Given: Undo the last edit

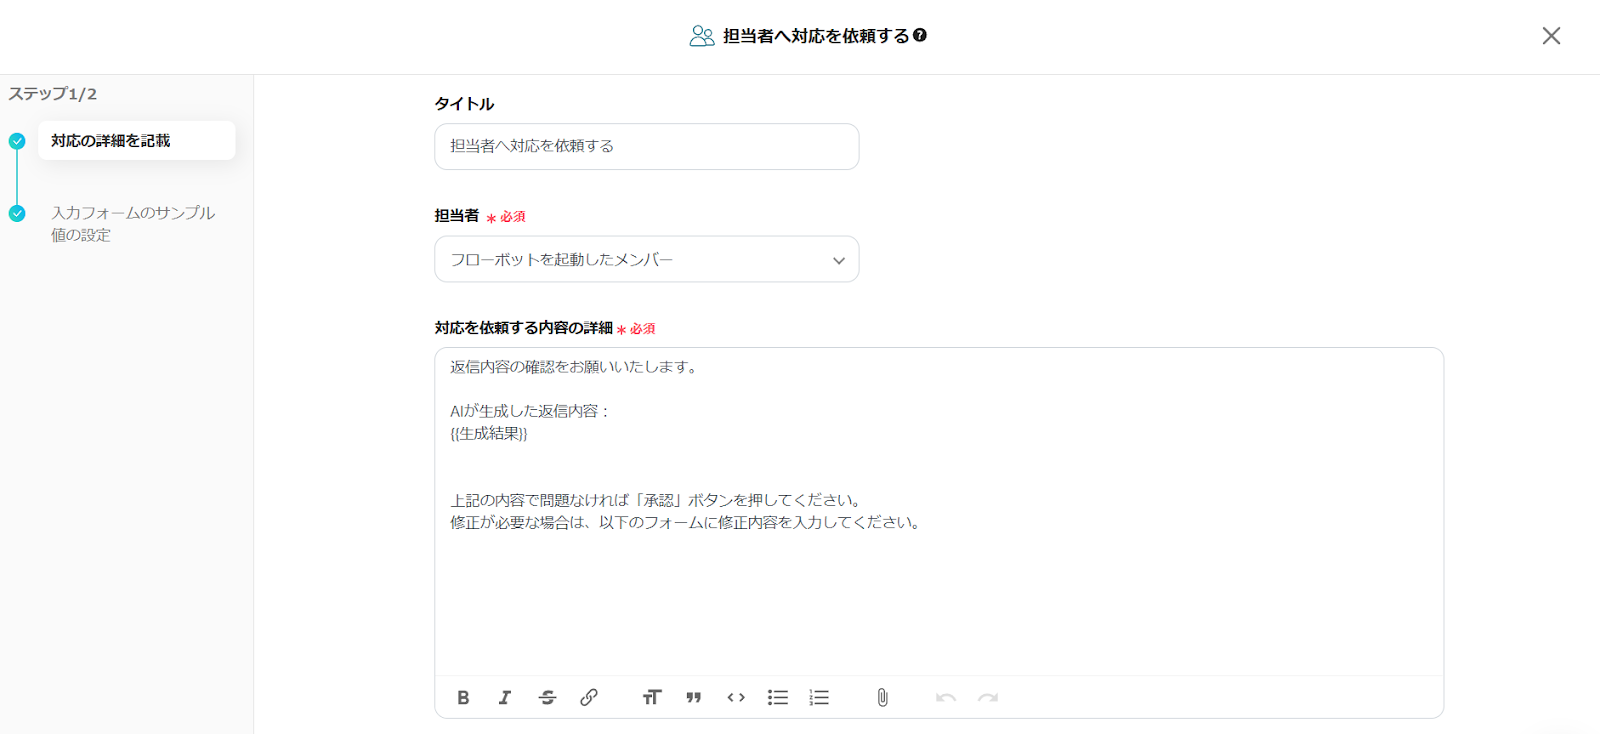Looking at the screenshot, I should 946,698.
